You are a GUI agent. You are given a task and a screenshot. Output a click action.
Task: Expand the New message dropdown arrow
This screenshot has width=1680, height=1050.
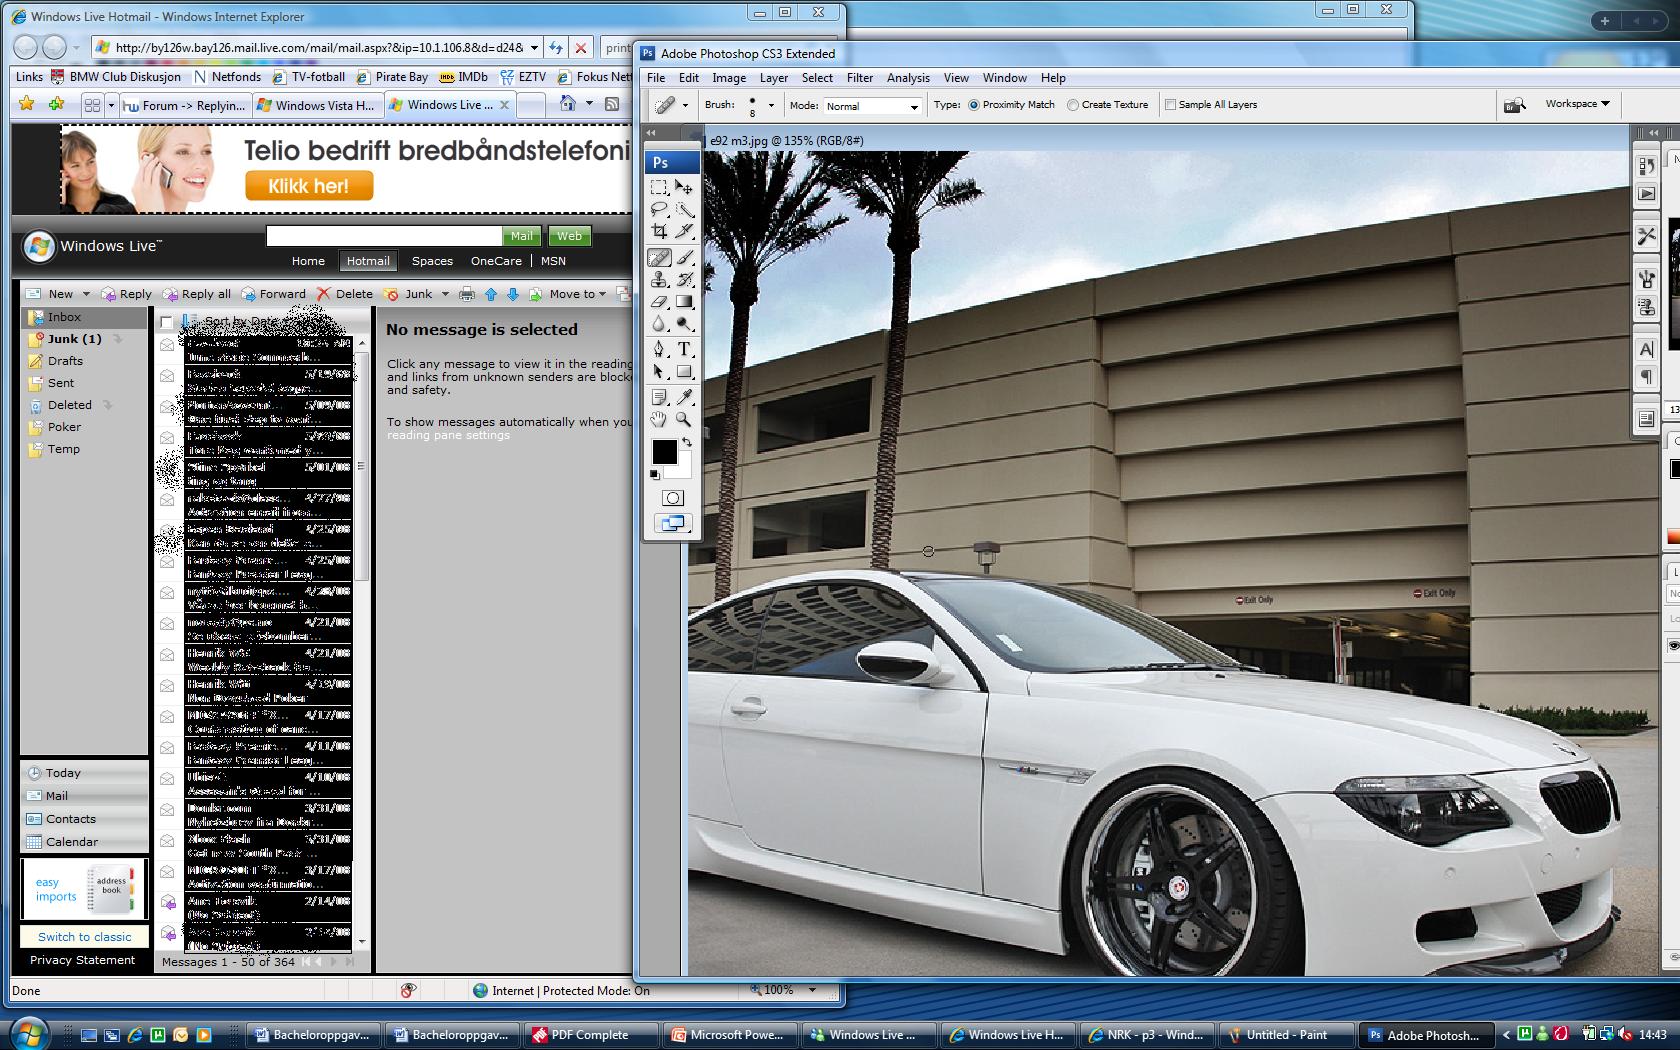85,294
